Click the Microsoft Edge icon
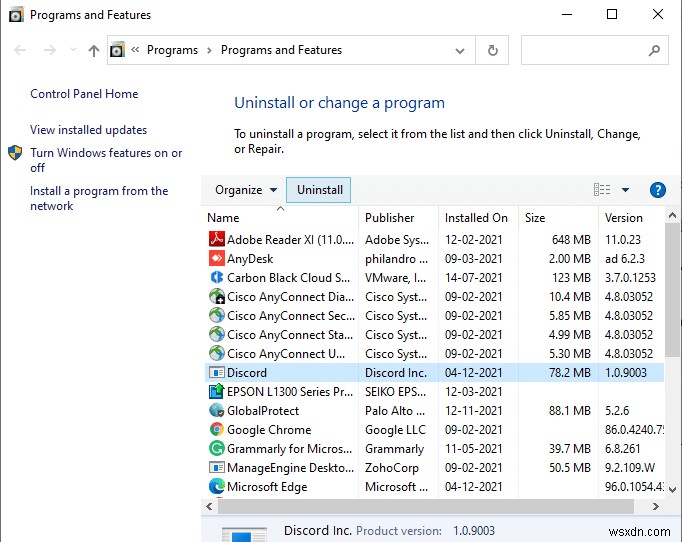This screenshot has height=542, width=682. [217, 487]
